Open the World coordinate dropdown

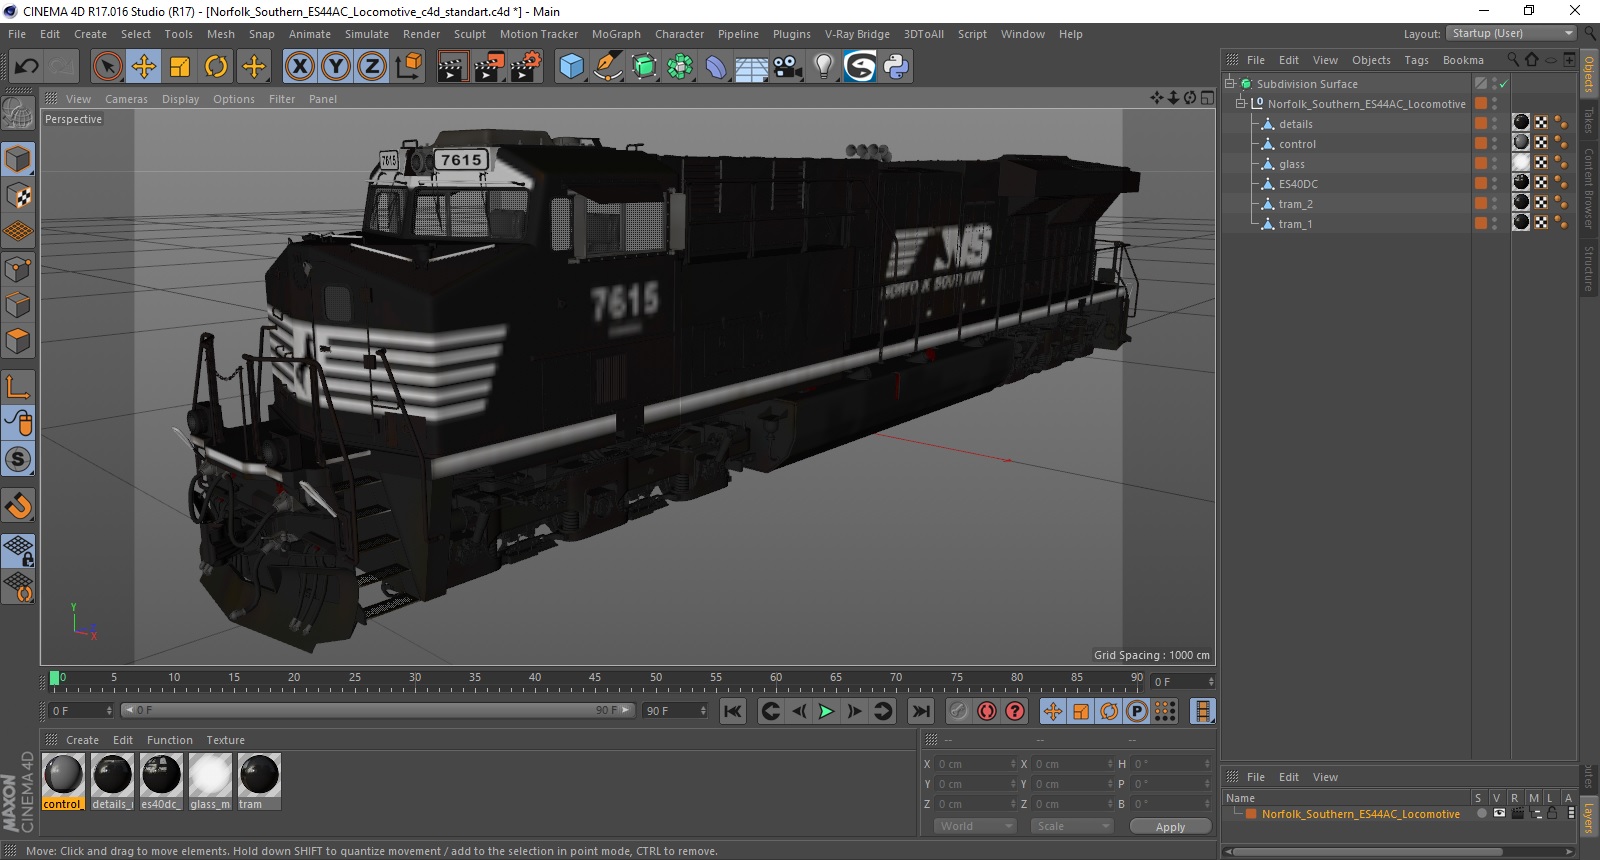975,826
